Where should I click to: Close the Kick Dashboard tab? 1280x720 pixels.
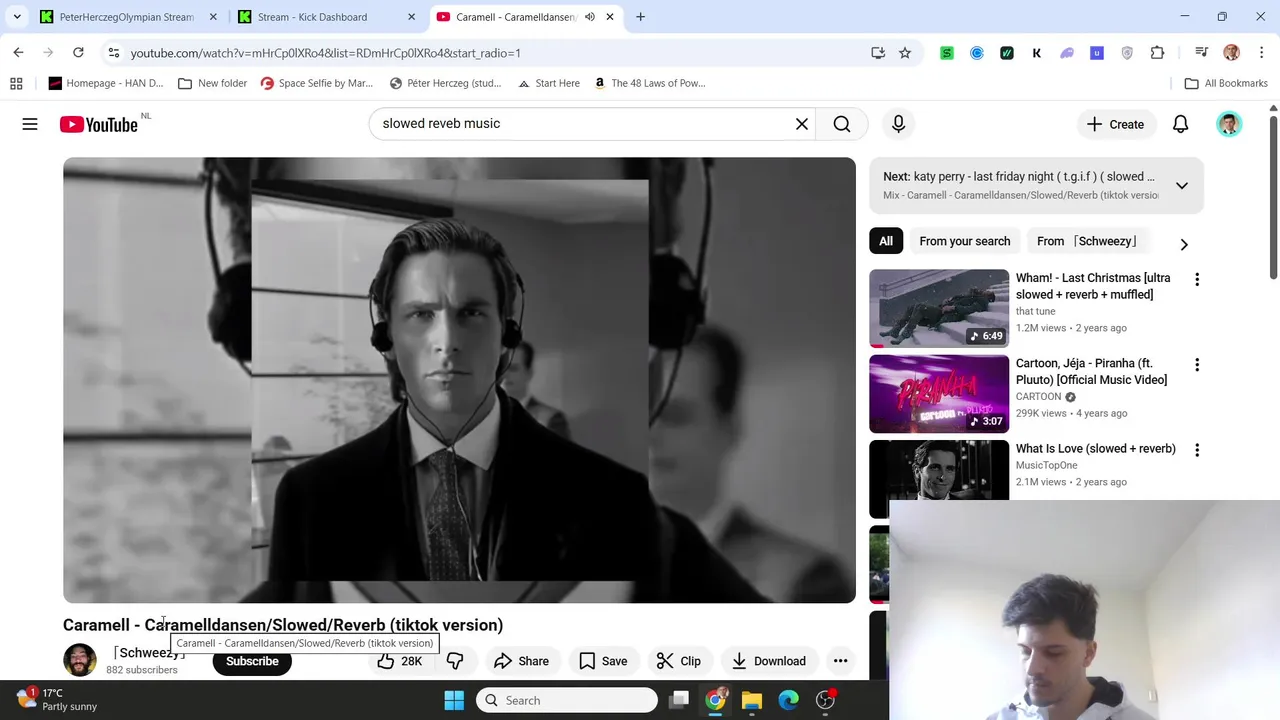pyautogui.click(x=411, y=17)
